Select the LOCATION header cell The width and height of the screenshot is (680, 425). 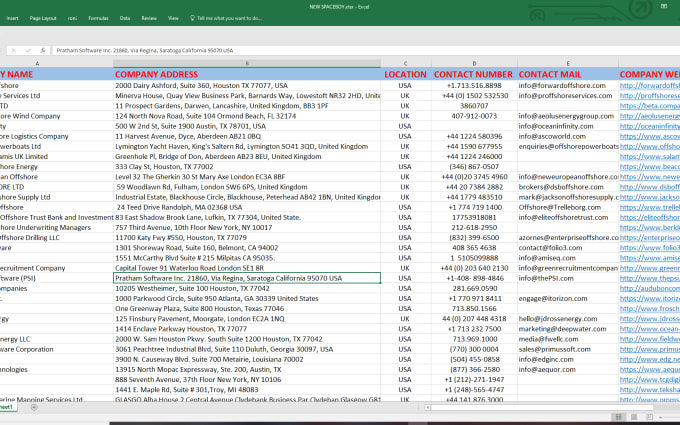406,74
